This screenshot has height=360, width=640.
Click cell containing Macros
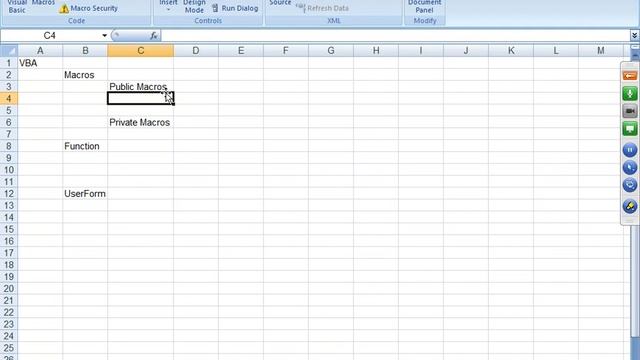[85, 75]
